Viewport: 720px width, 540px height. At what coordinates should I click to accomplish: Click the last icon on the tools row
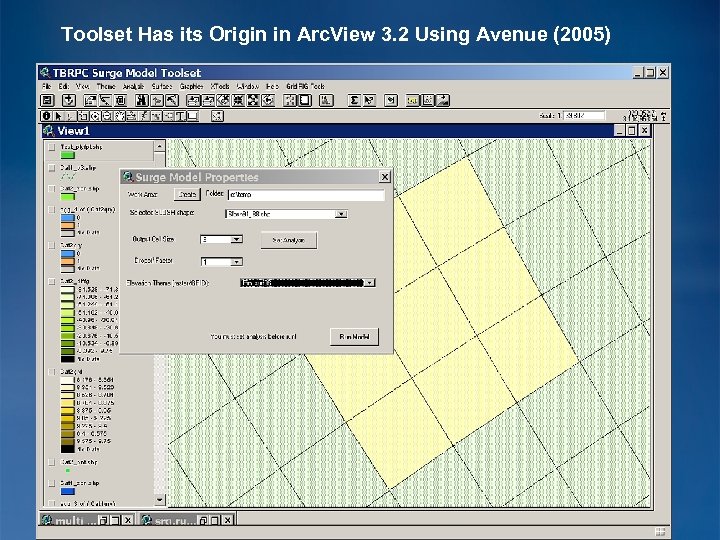(x=217, y=116)
